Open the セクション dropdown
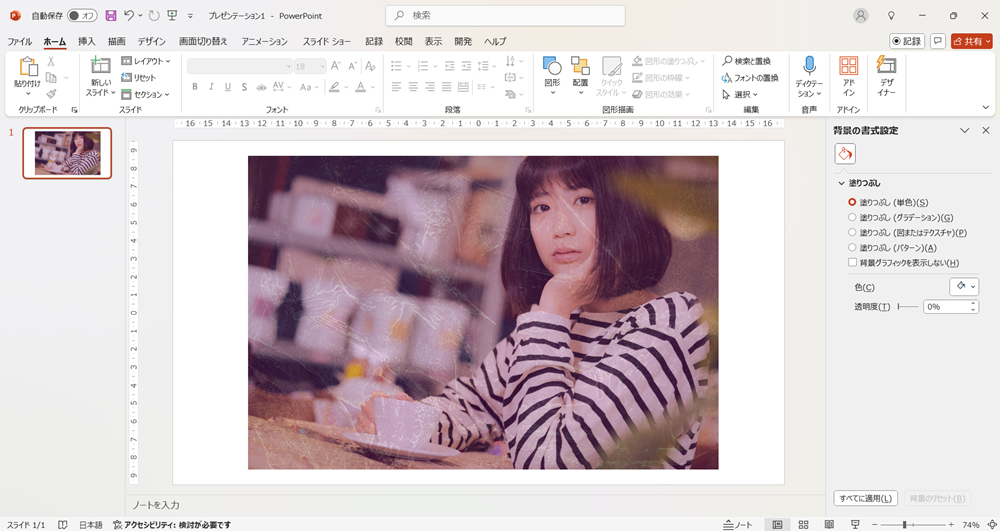The height and width of the screenshot is (531, 1000). 145,94
